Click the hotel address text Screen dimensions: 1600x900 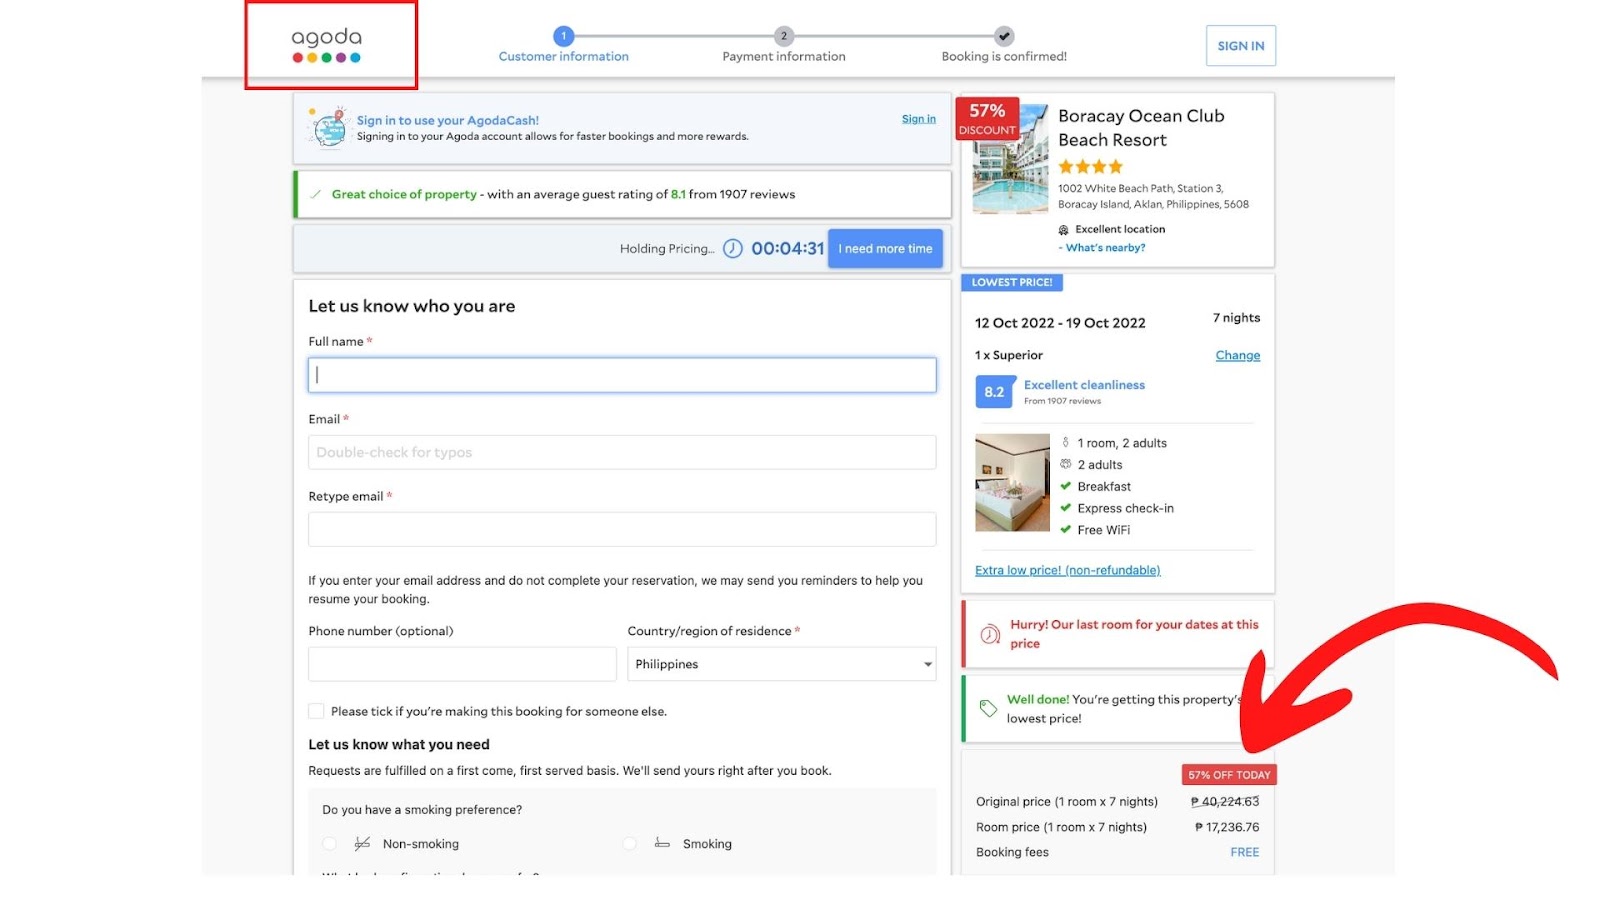point(1153,196)
